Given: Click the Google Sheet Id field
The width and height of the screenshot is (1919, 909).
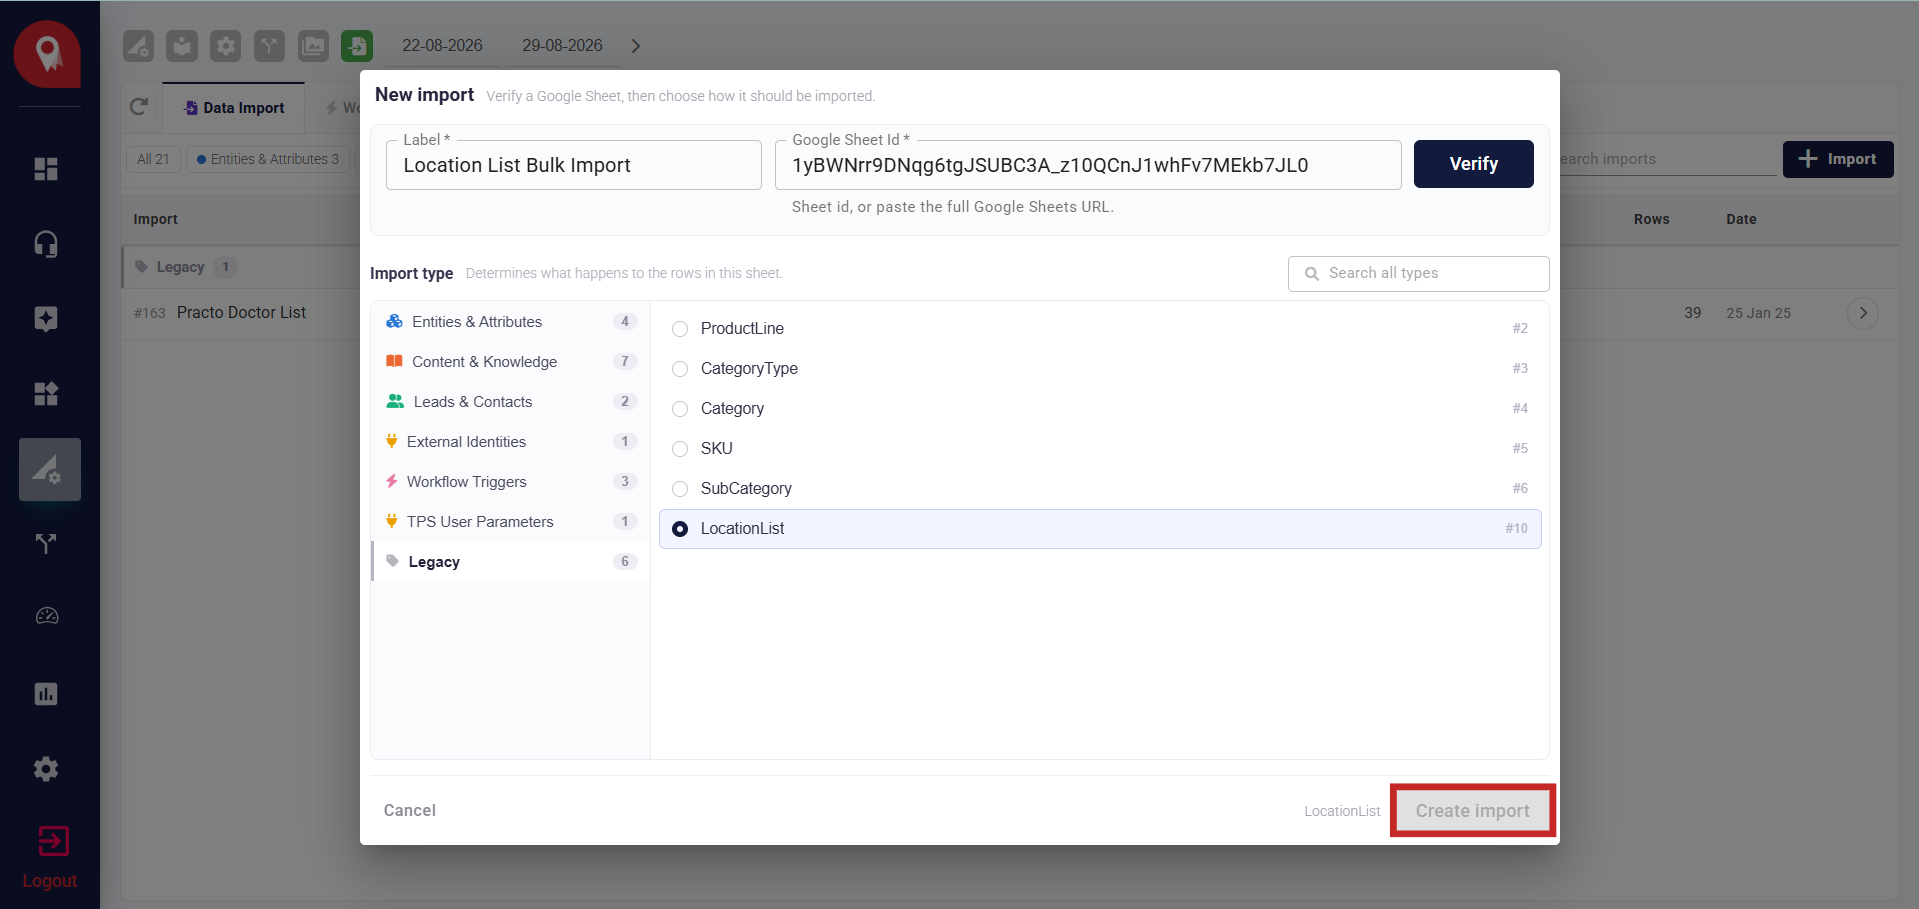Looking at the screenshot, I should click(x=1088, y=165).
